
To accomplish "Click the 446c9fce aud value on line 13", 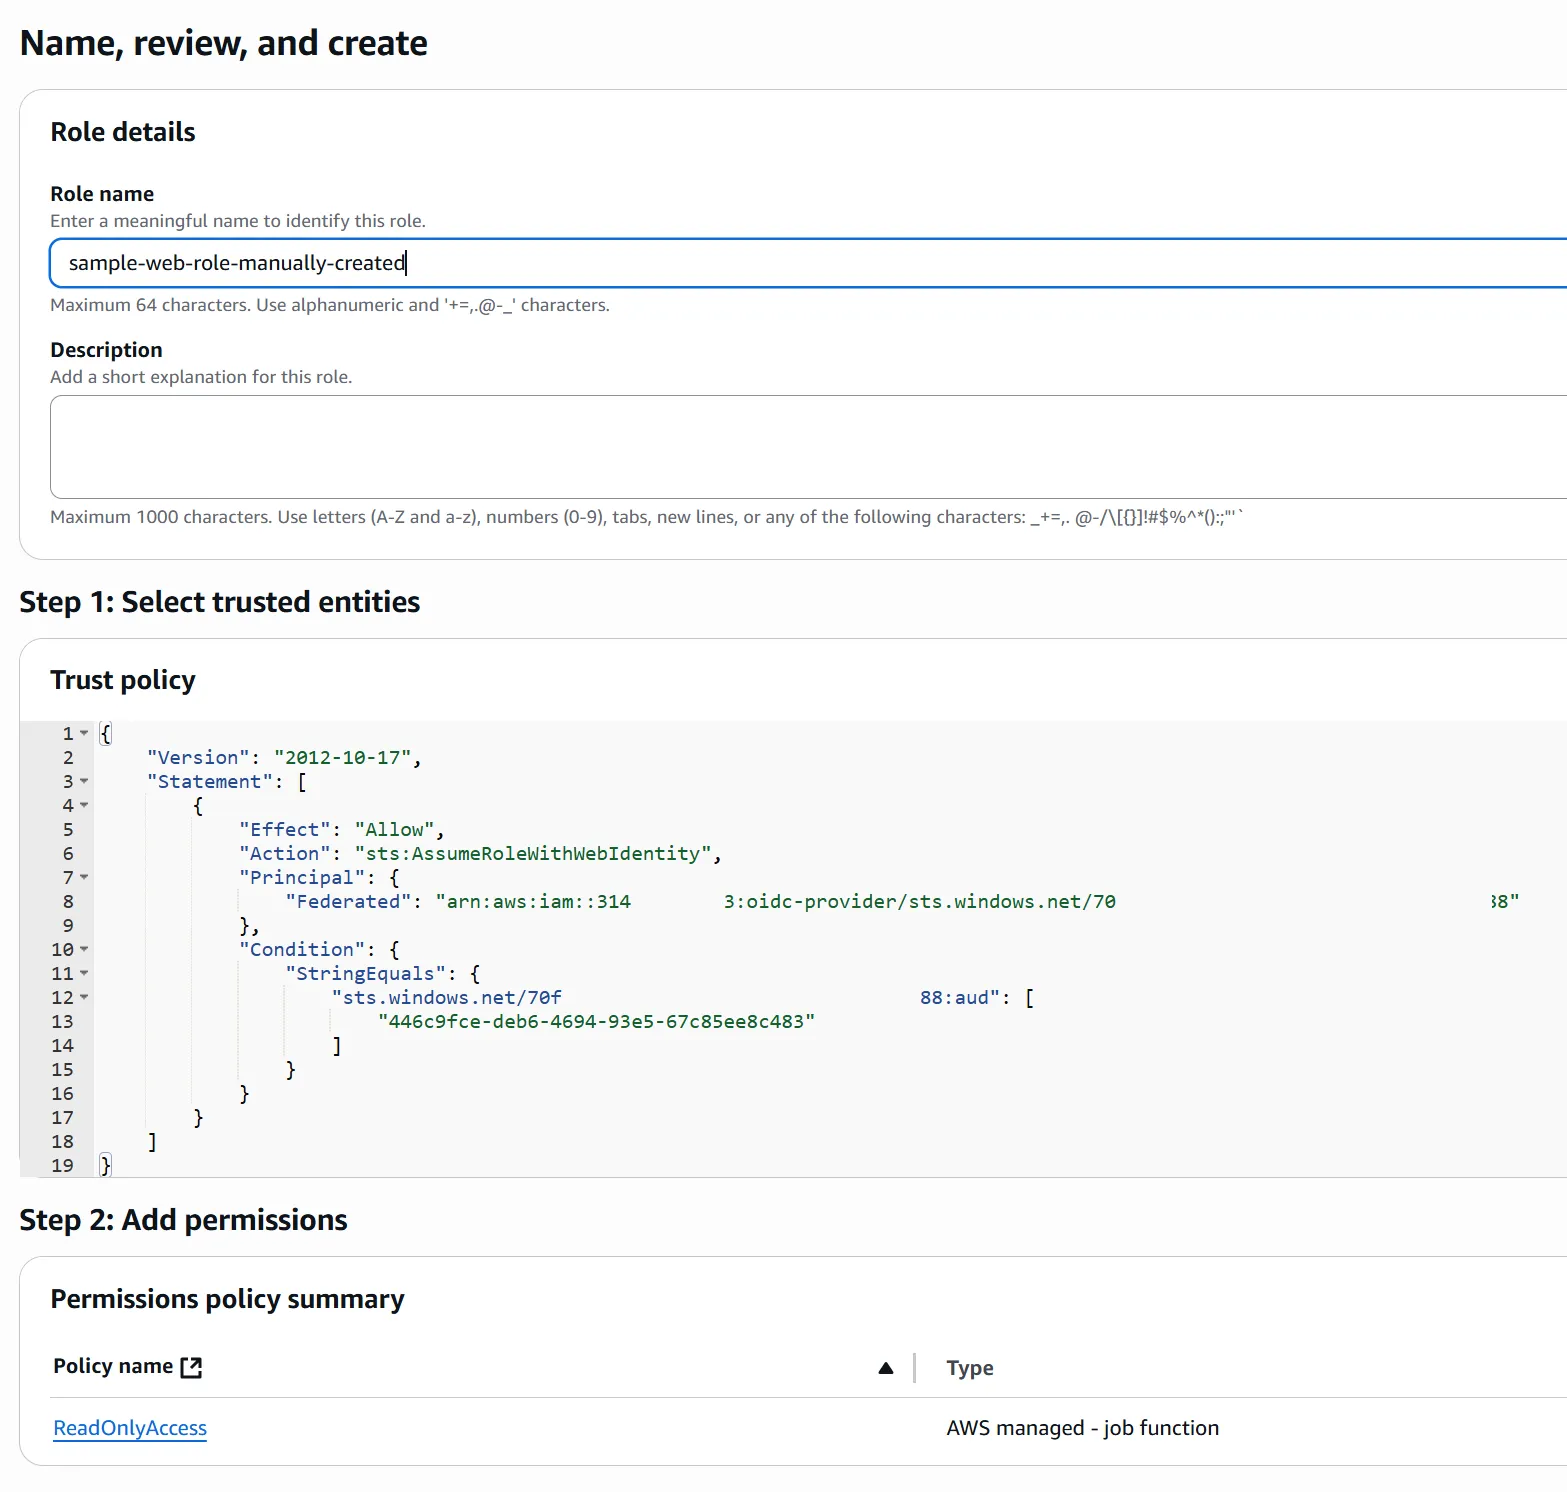I will click(x=596, y=1021).
